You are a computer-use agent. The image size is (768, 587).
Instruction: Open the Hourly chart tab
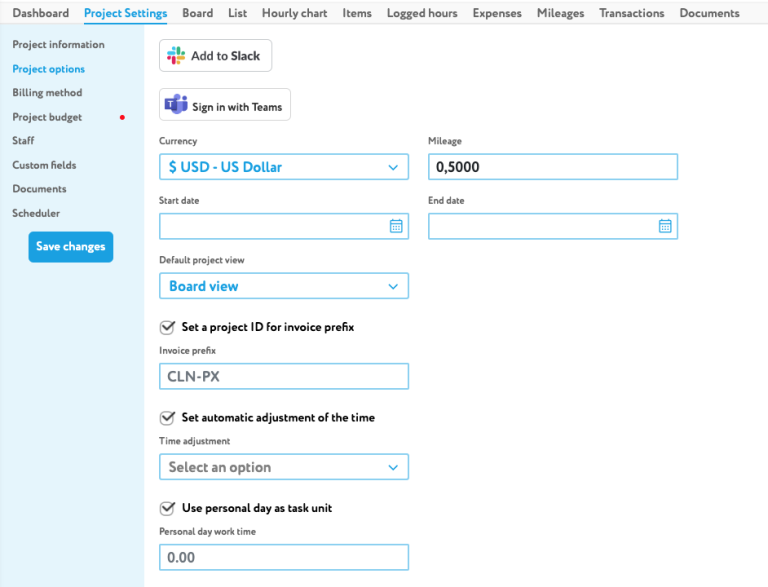[x=294, y=13]
